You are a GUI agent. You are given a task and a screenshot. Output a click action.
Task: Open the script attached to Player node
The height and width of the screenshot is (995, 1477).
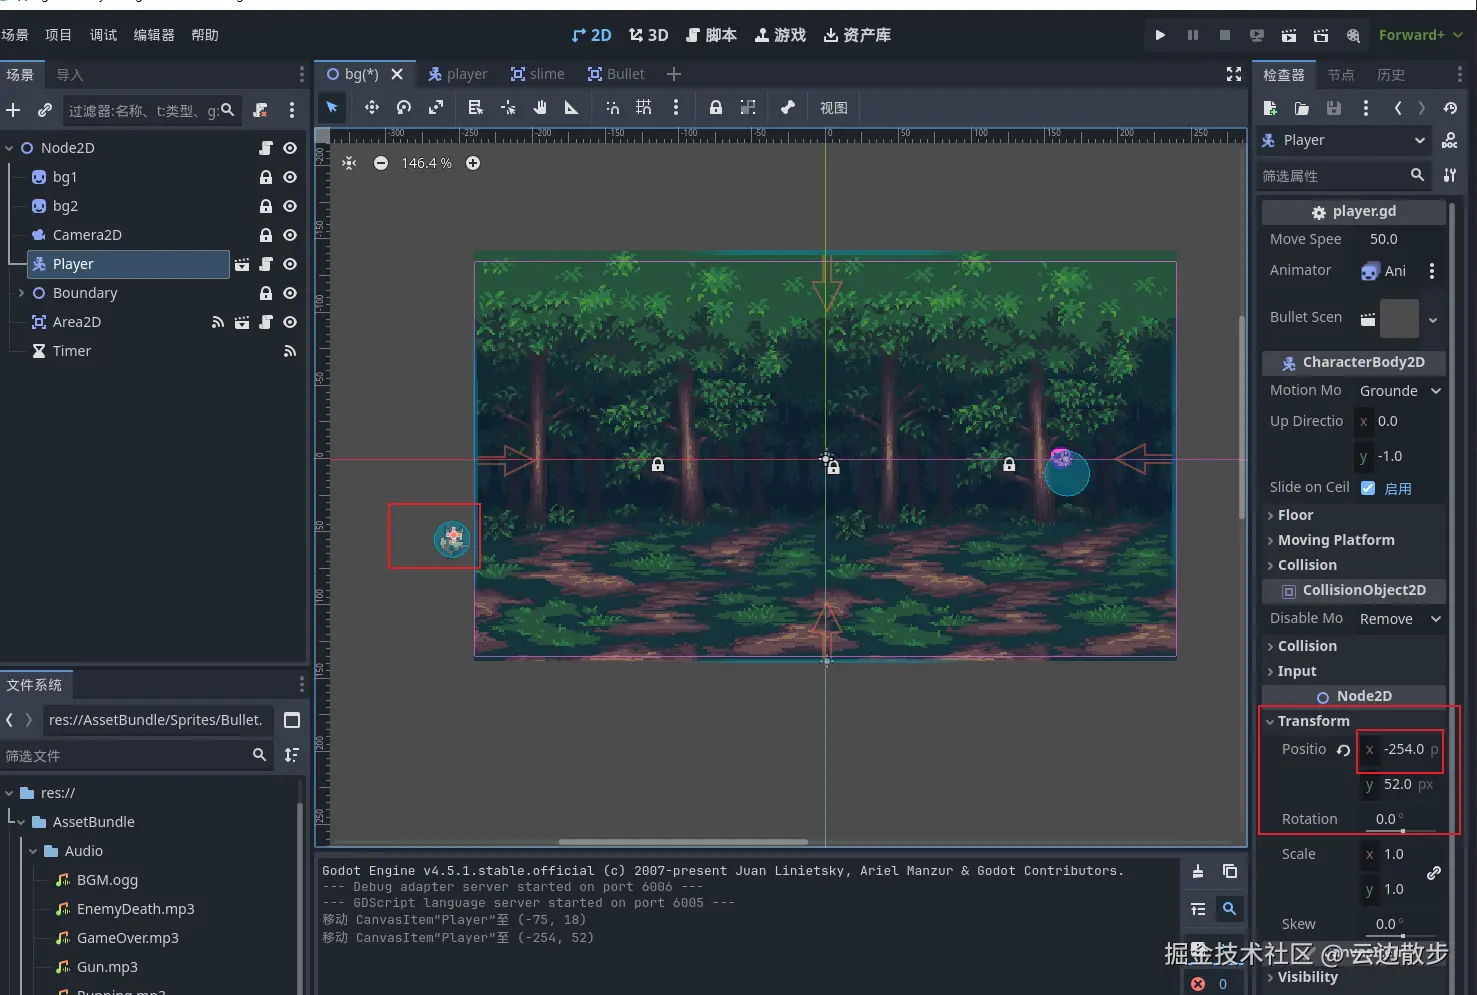266,264
